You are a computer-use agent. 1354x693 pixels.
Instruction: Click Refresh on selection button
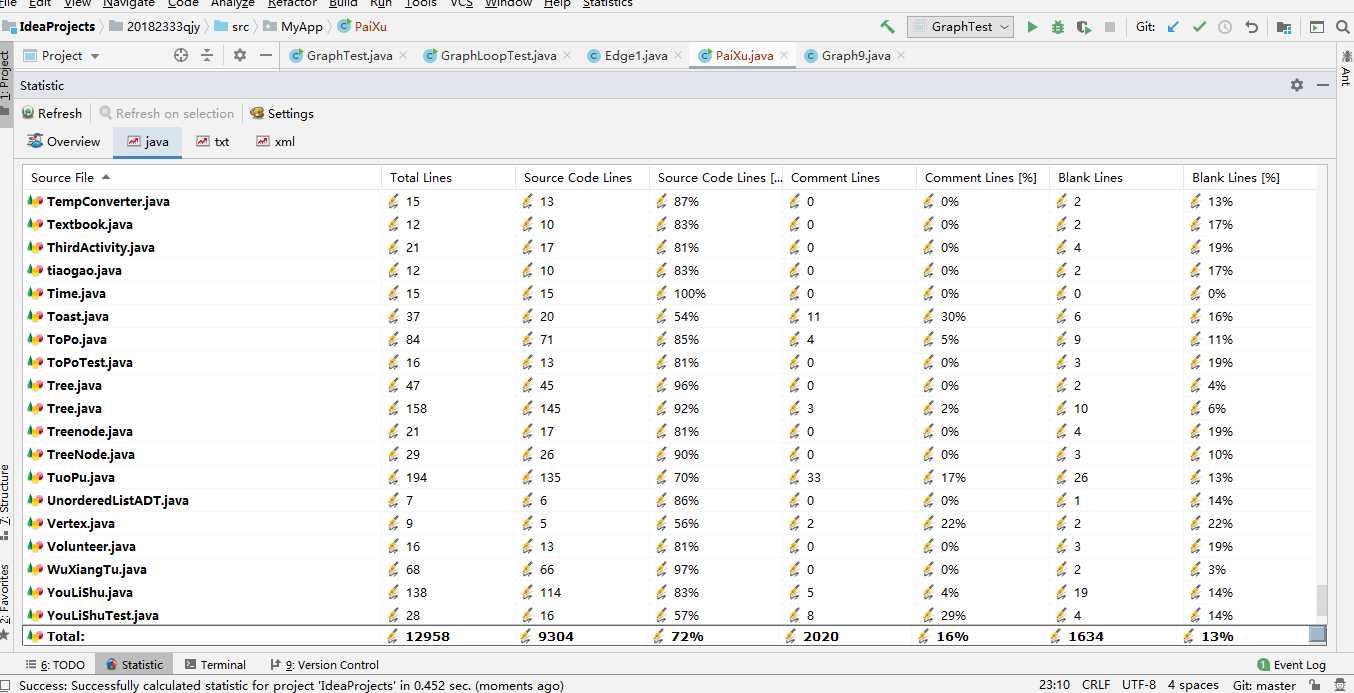(166, 113)
